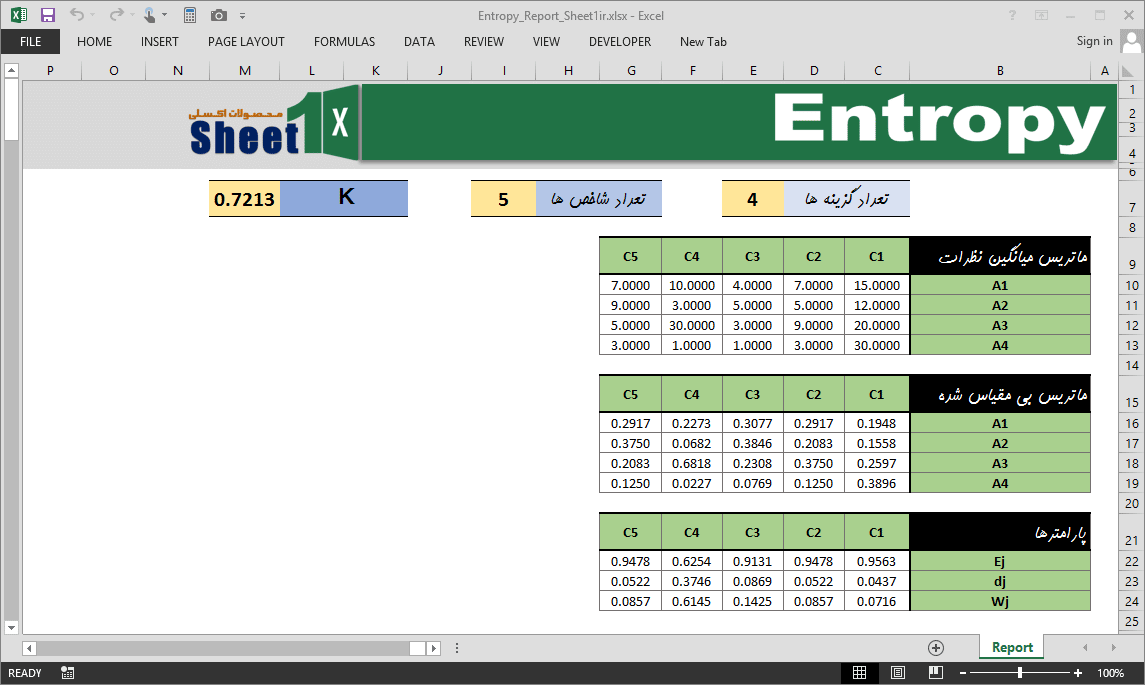1145x685 pixels.
Task: Click the Touch/Mouse Mode hand icon
Action: click(x=149, y=15)
